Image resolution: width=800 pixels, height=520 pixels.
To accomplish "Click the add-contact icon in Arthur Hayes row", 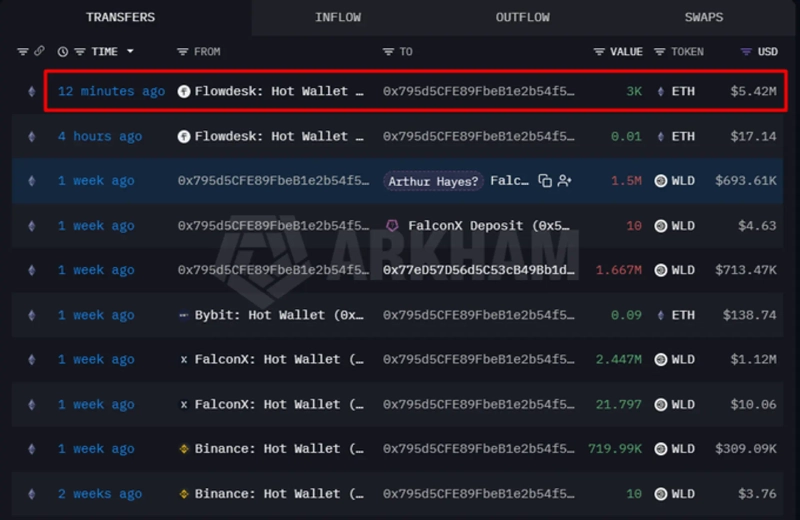I will point(564,181).
